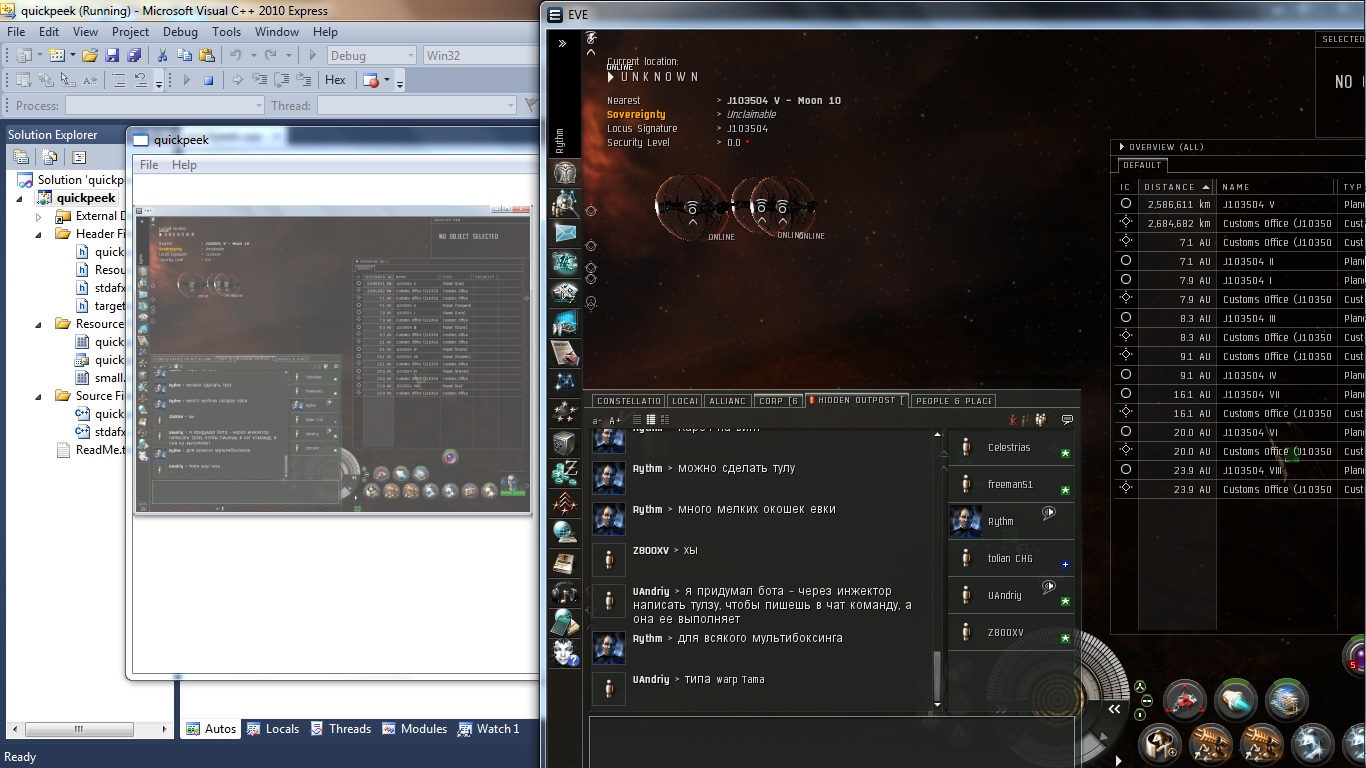Open the quickpeek window Help menu
The height and width of the screenshot is (768, 1366).
[x=184, y=165]
